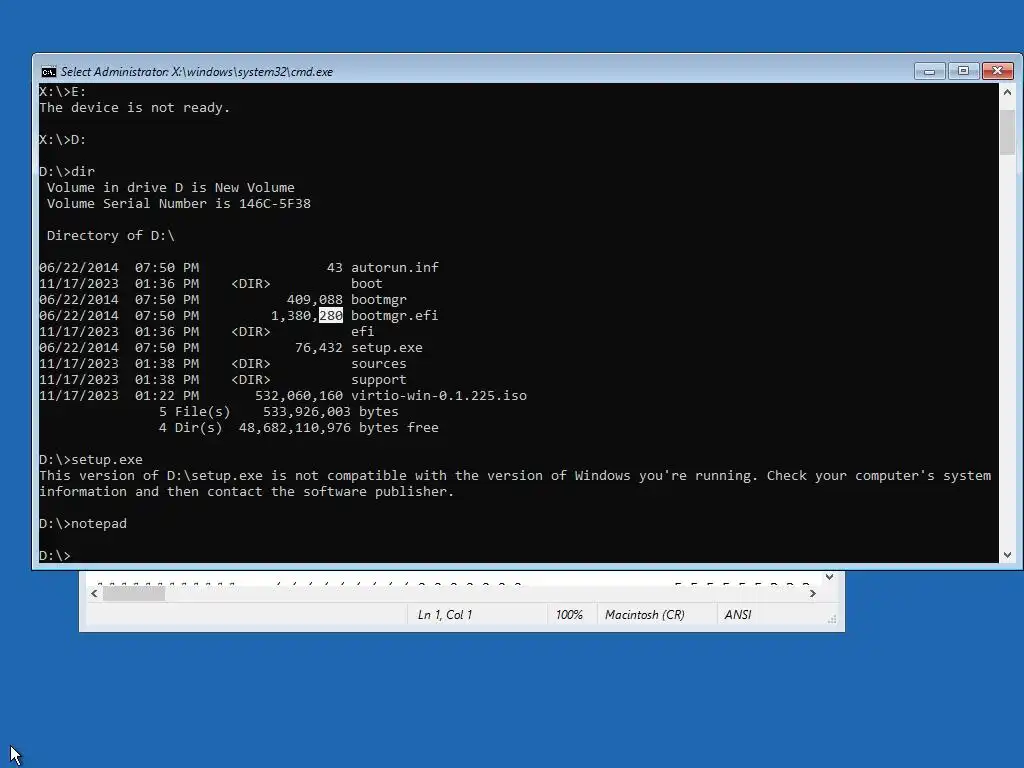Screen dimensions: 1024x768
Task: Maximize the Administrator cmd.exe window
Action: coord(963,71)
